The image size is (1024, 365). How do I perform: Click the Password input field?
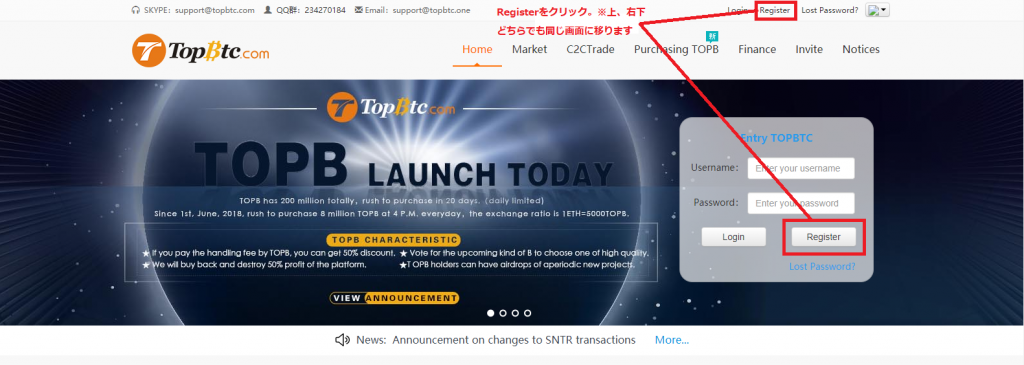(801, 203)
